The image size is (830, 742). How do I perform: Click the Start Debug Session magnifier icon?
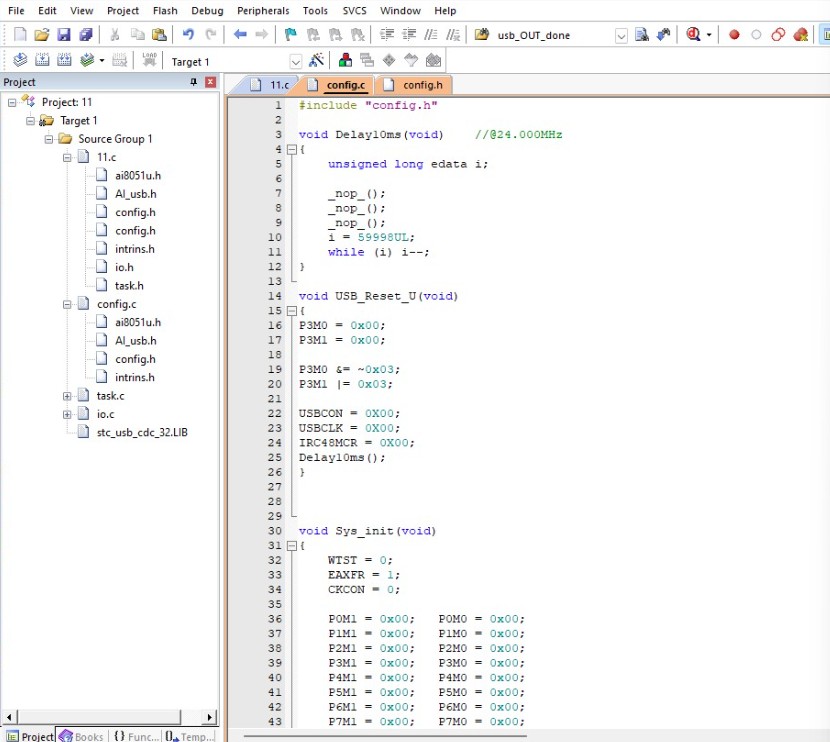click(x=693, y=35)
